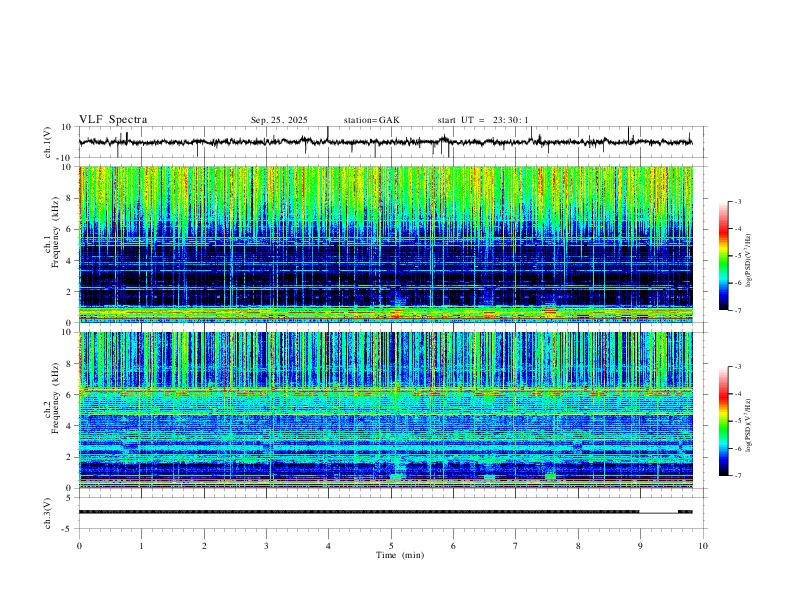Image resolution: width=792 pixels, height=612 pixels.
Task: Click the "ch.3(V)" axis label
Action: tap(48, 513)
